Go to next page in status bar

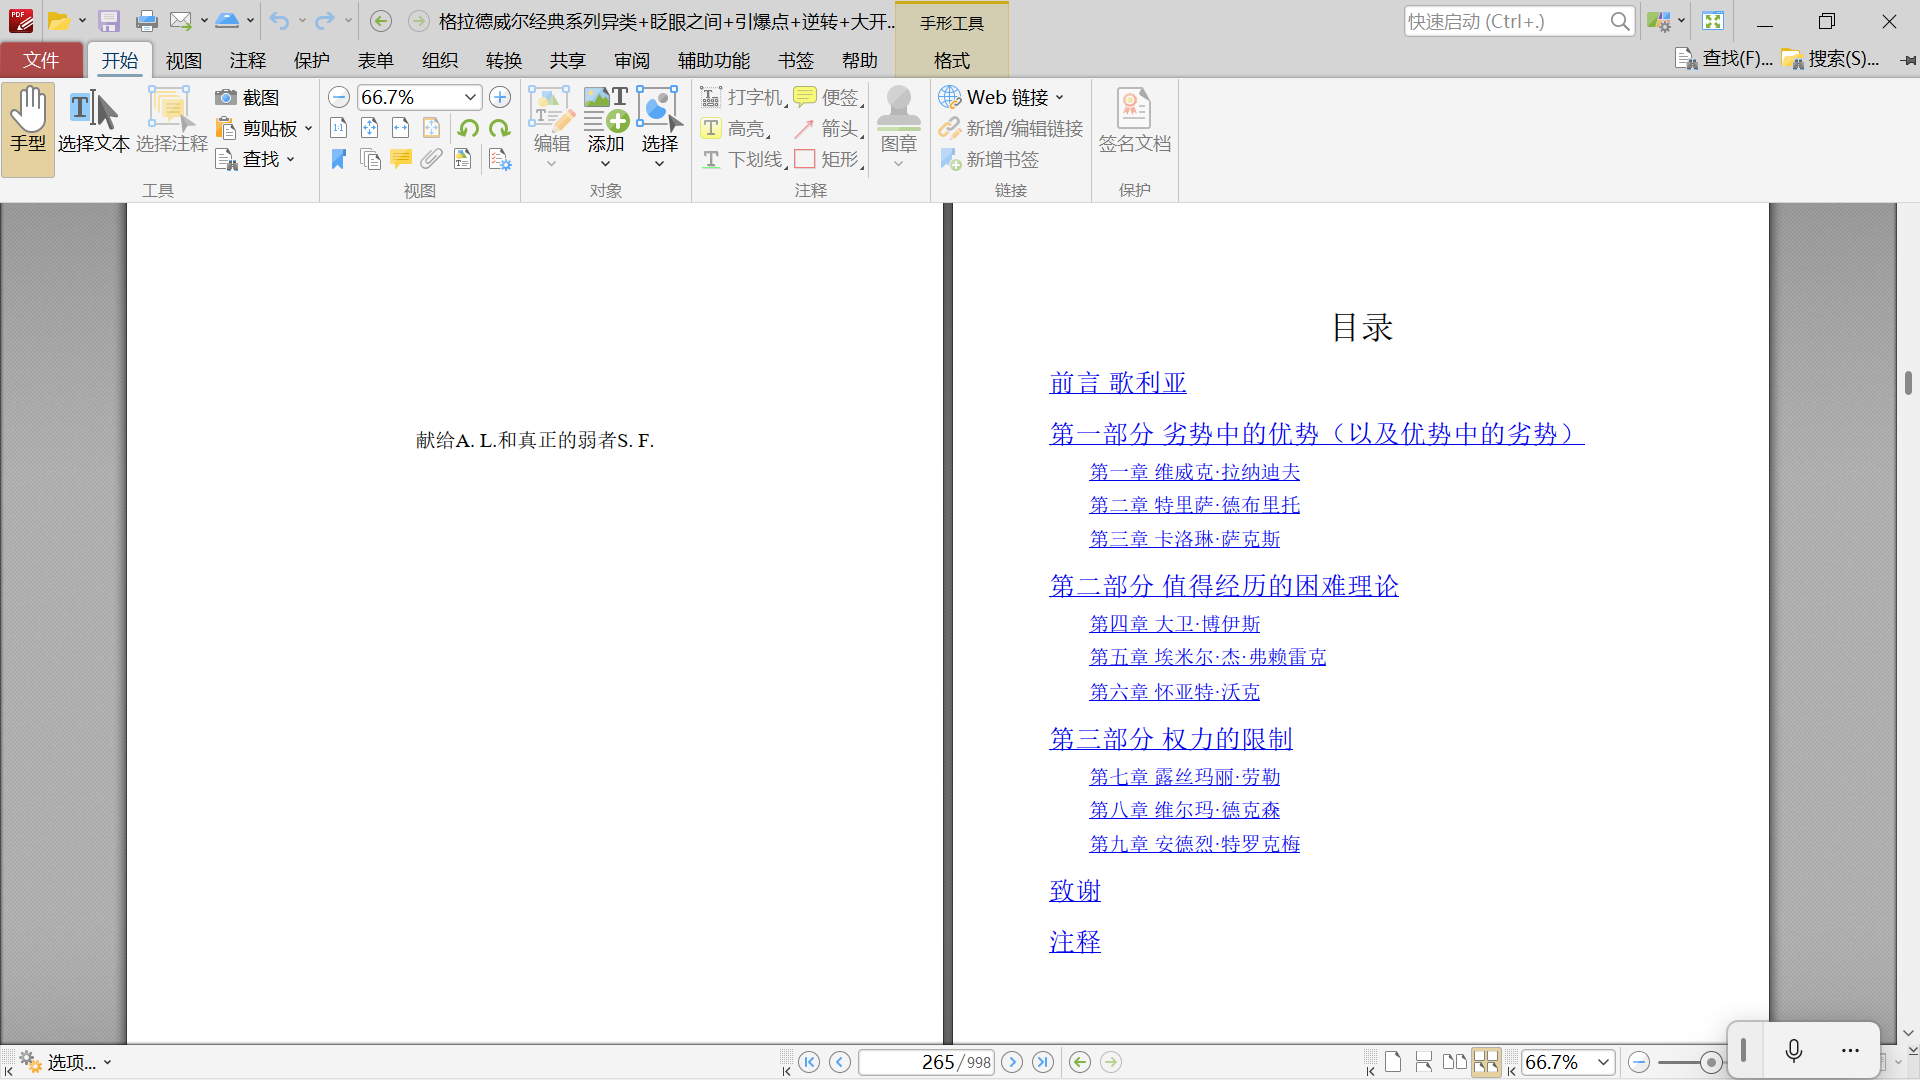click(x=1012, y=1062)
